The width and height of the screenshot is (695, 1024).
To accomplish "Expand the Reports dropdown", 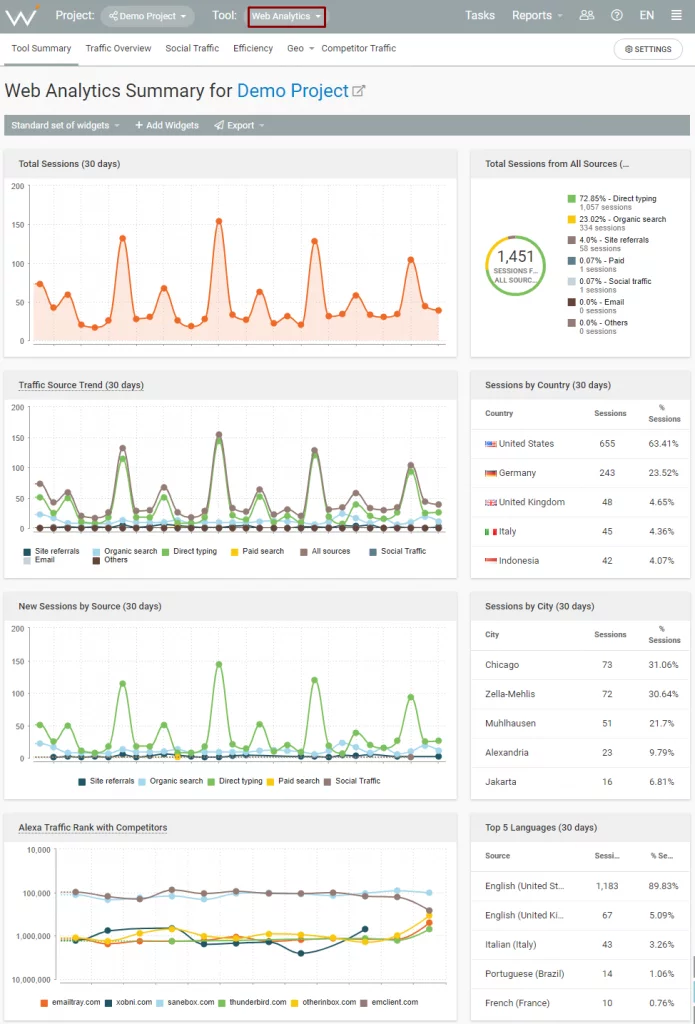I will (537, 16).
